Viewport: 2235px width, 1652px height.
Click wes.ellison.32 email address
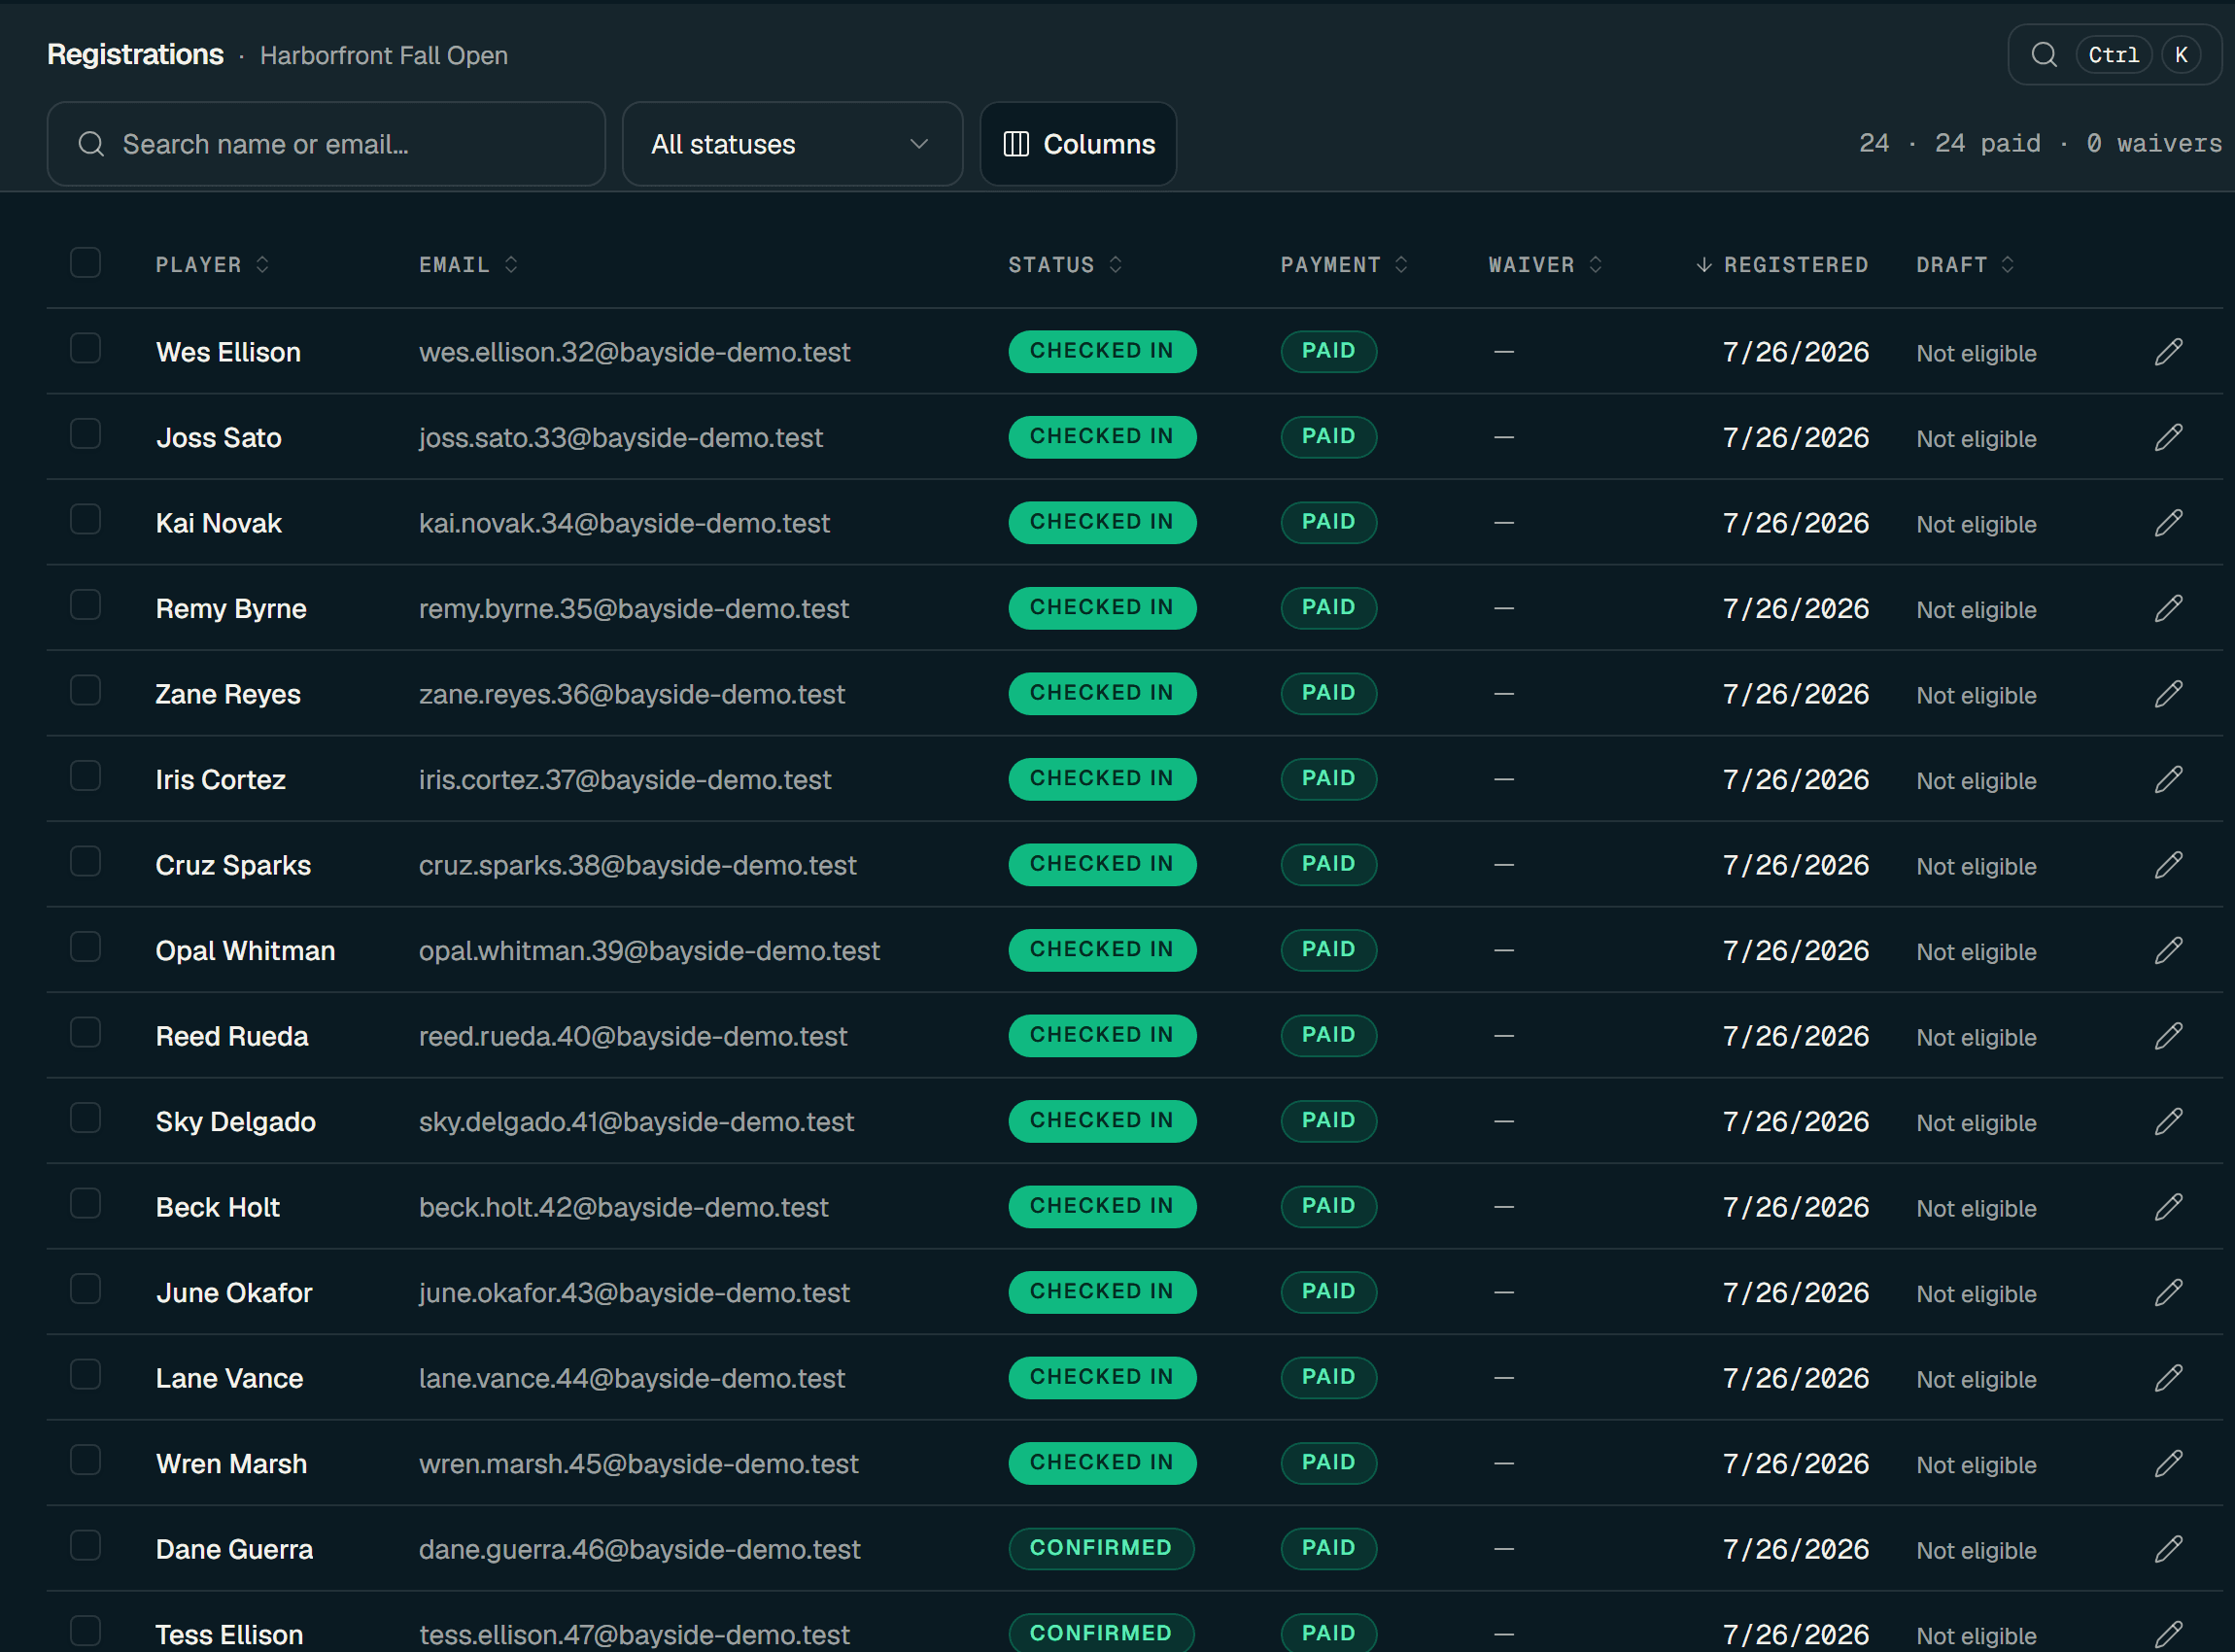(635, 352)
